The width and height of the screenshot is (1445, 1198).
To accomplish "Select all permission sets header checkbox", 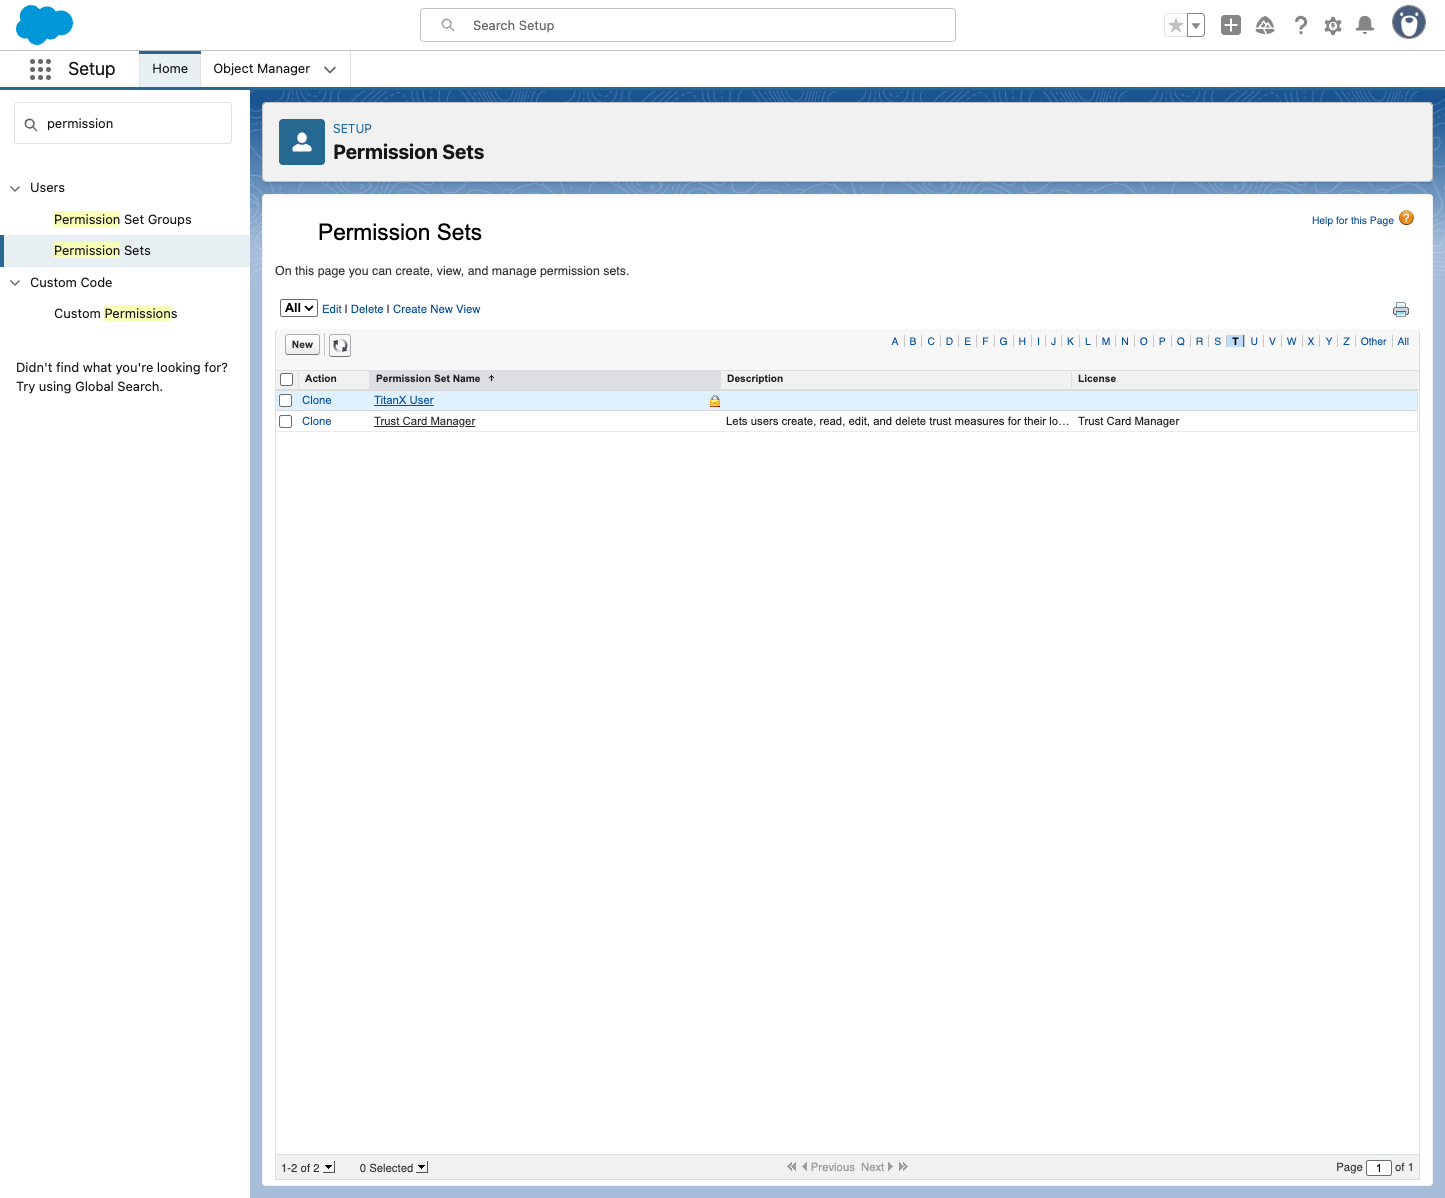I will (x=287, y=380).
